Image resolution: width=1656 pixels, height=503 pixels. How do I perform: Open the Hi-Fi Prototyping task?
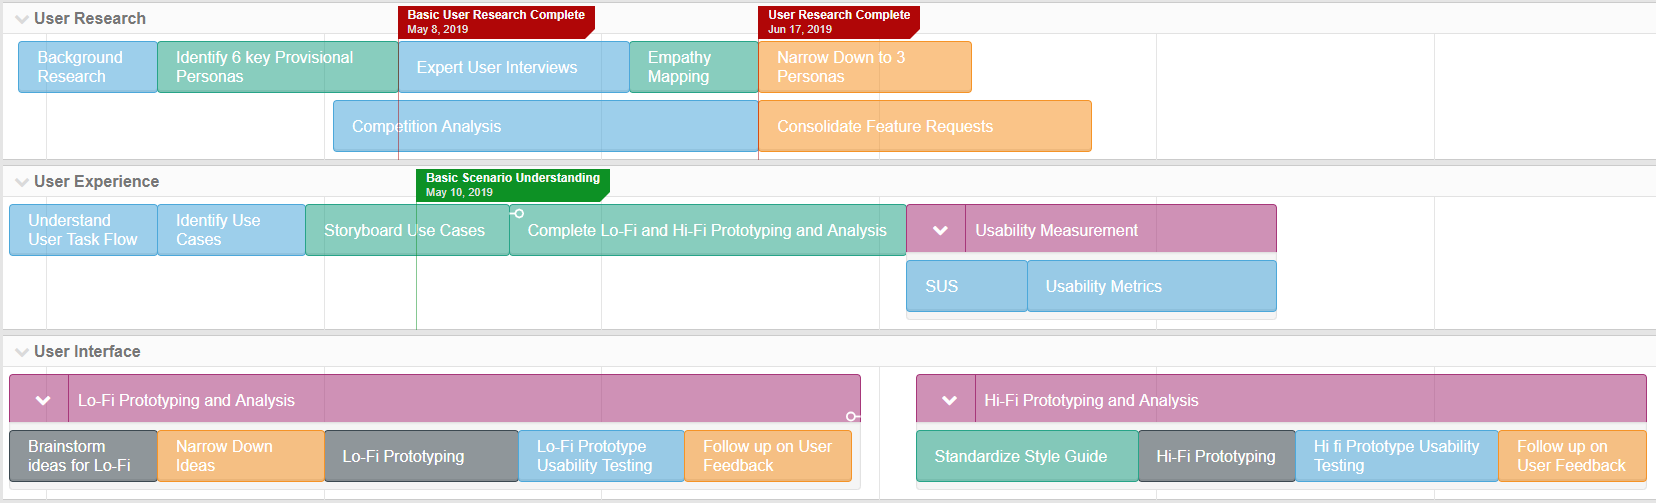pos(1216,457)
